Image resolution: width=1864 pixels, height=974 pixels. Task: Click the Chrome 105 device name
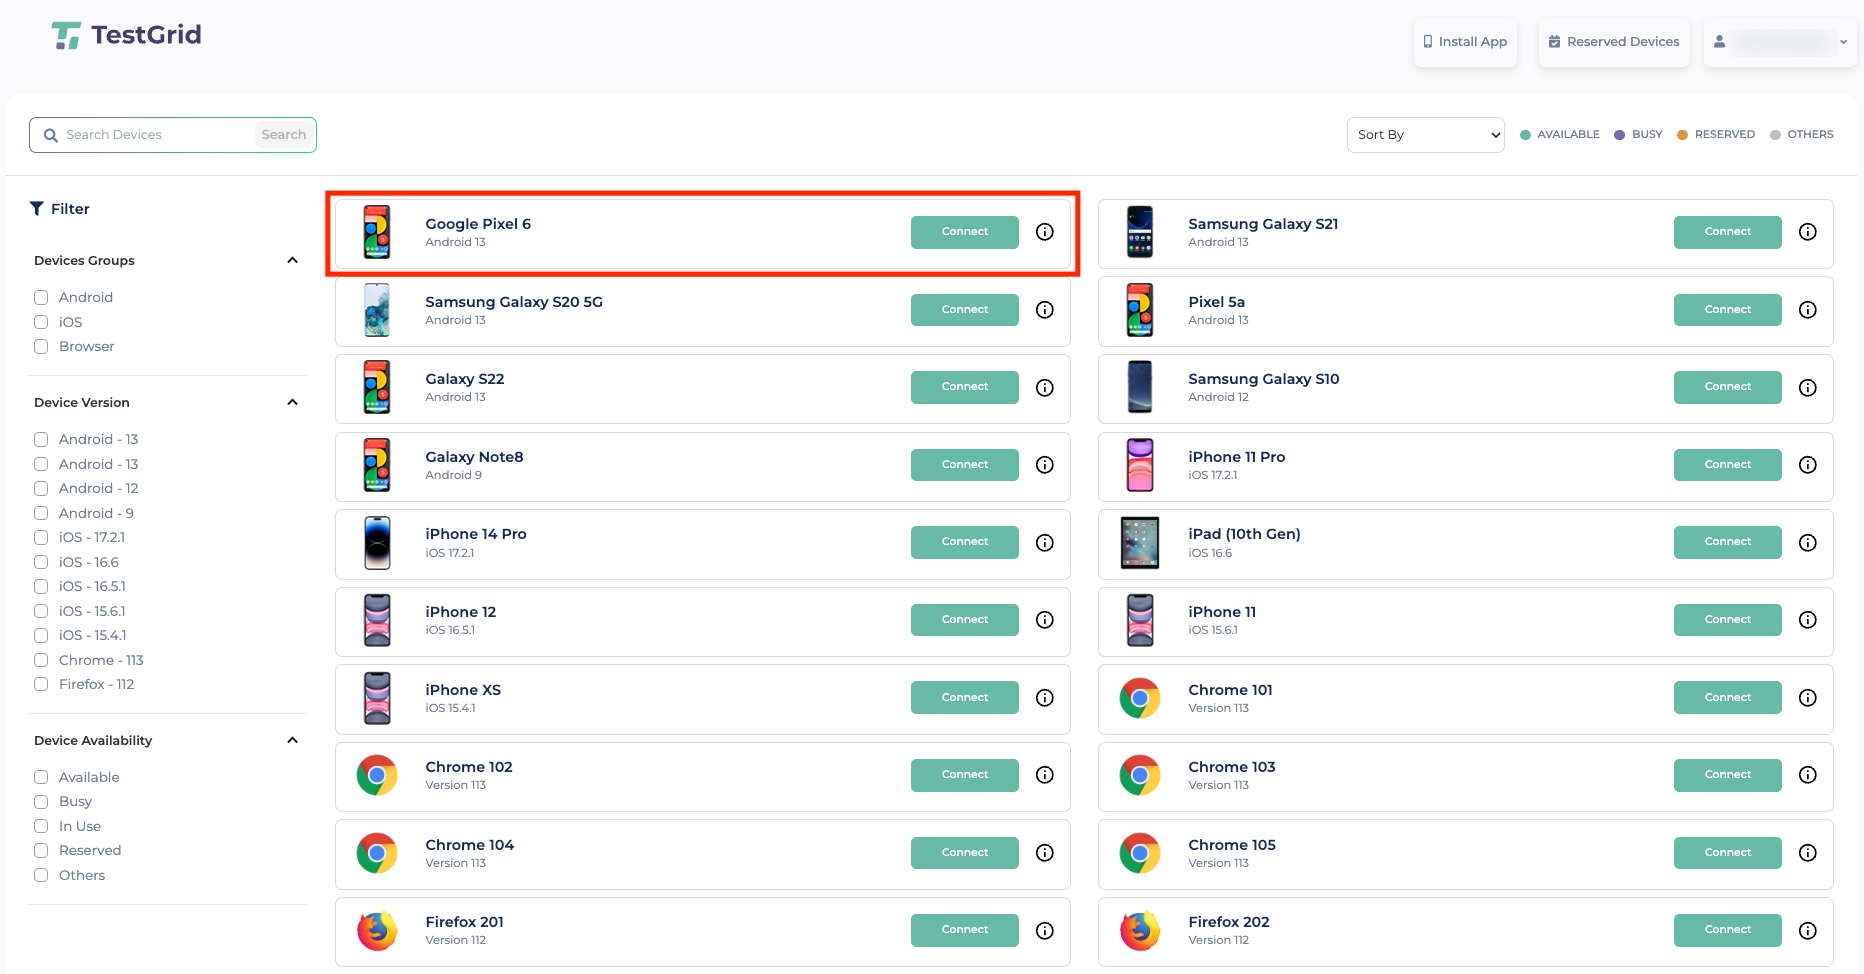pyautogui.click(x=1232, y=845)
